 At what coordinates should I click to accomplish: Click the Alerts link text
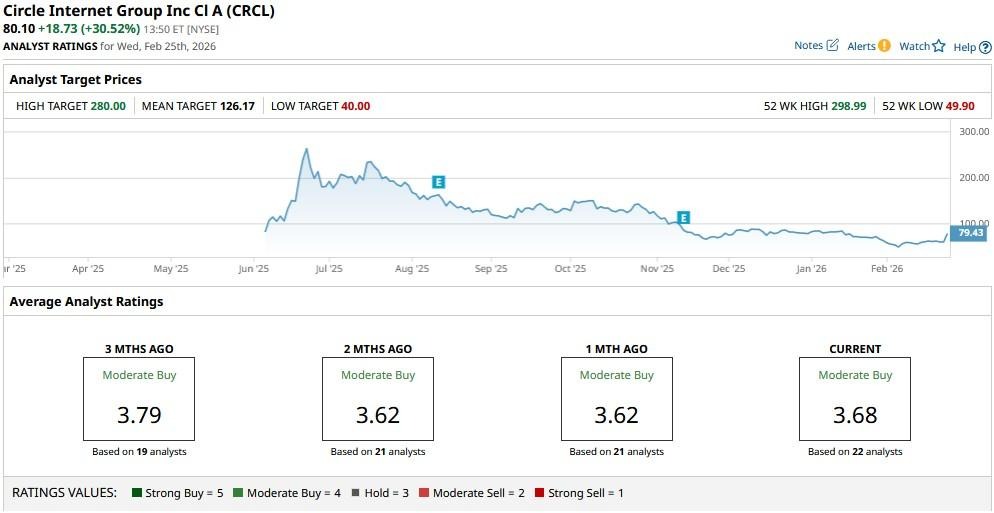[x=861, y=46]
